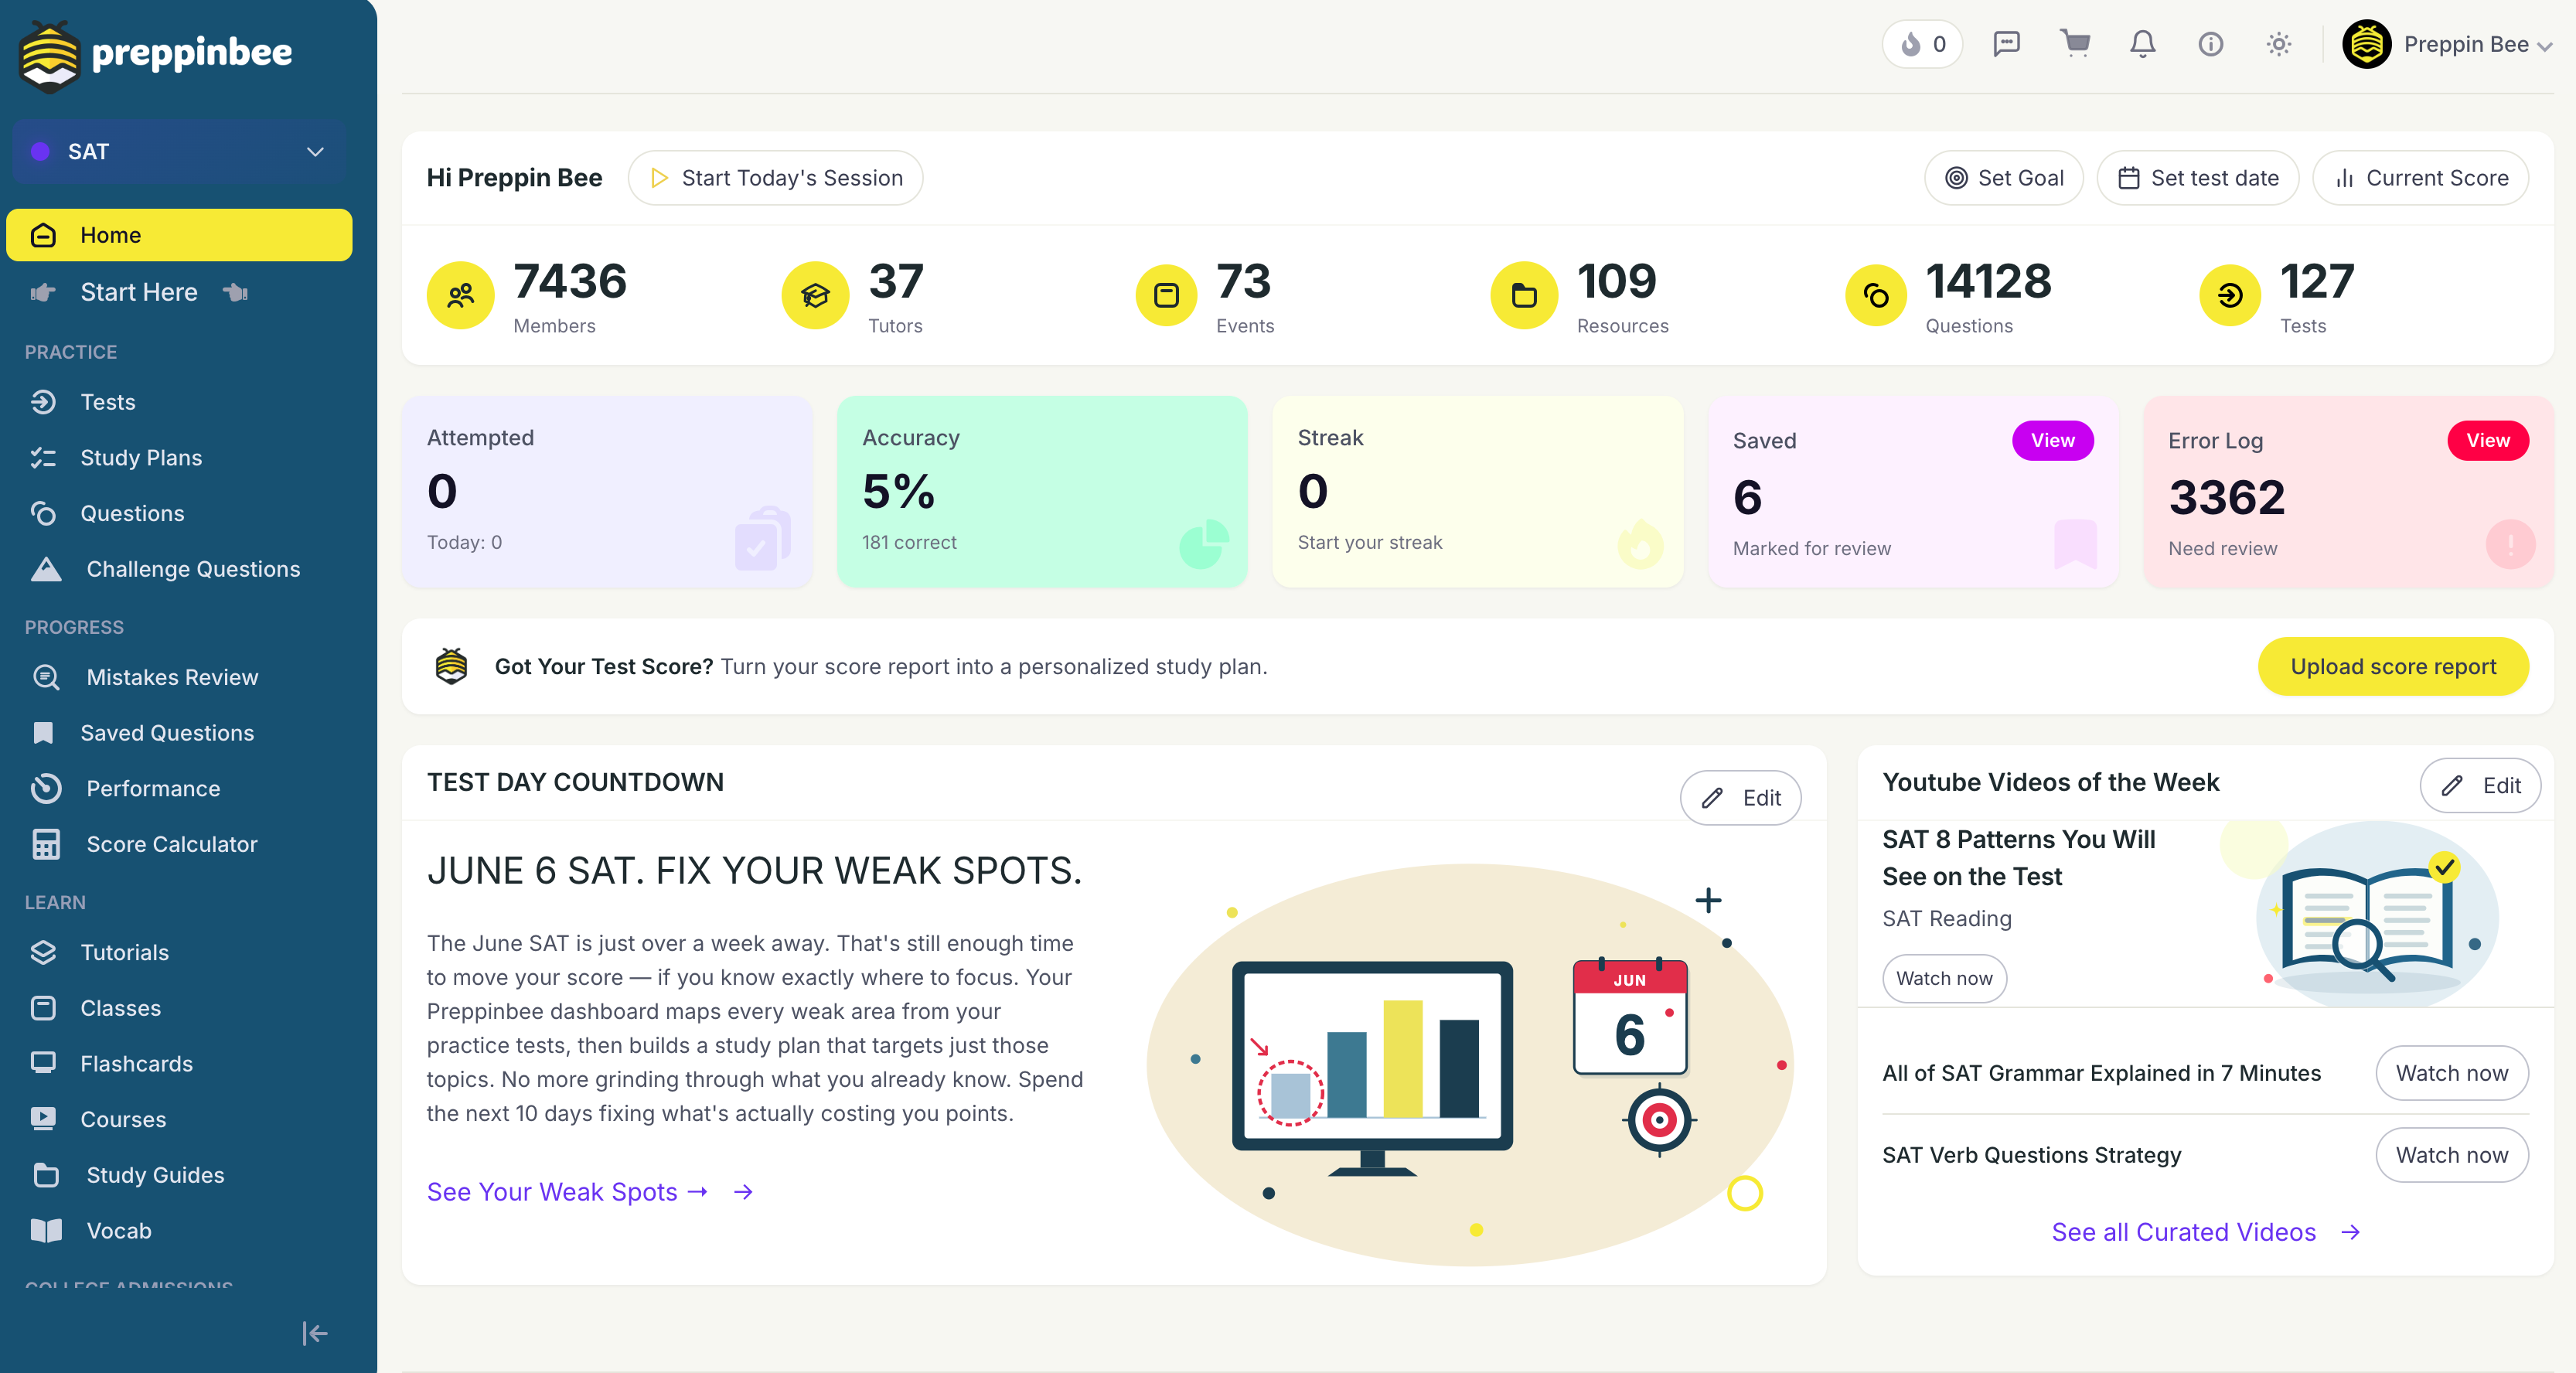Go to Home in sidebar
This screenshot has height=1373, width=2576.
[179, 235]
